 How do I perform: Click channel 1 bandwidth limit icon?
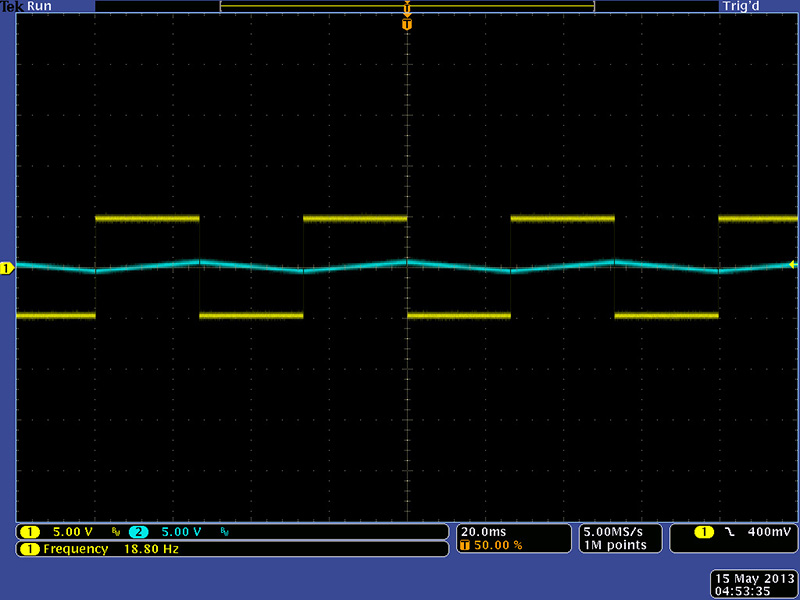(x=116, y=532)
